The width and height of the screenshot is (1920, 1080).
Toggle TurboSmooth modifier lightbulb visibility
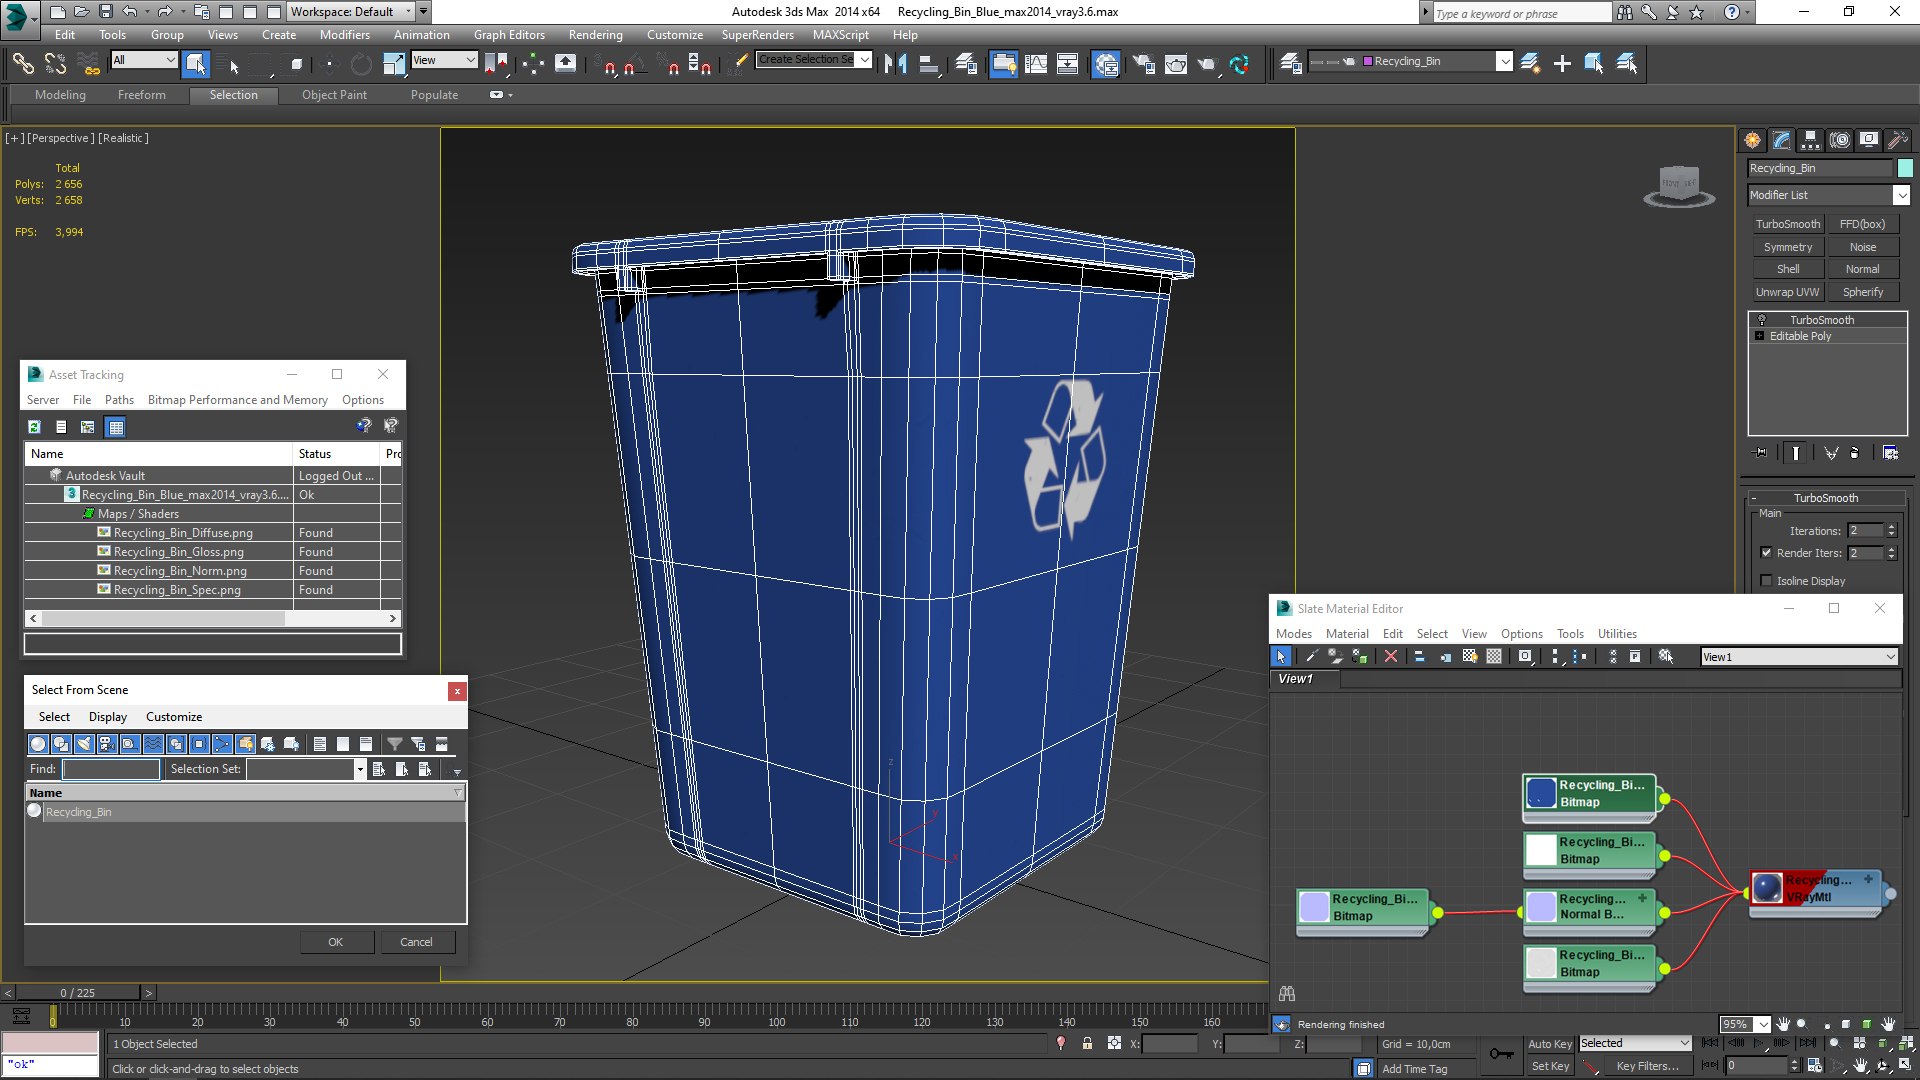coord(1761,320)
